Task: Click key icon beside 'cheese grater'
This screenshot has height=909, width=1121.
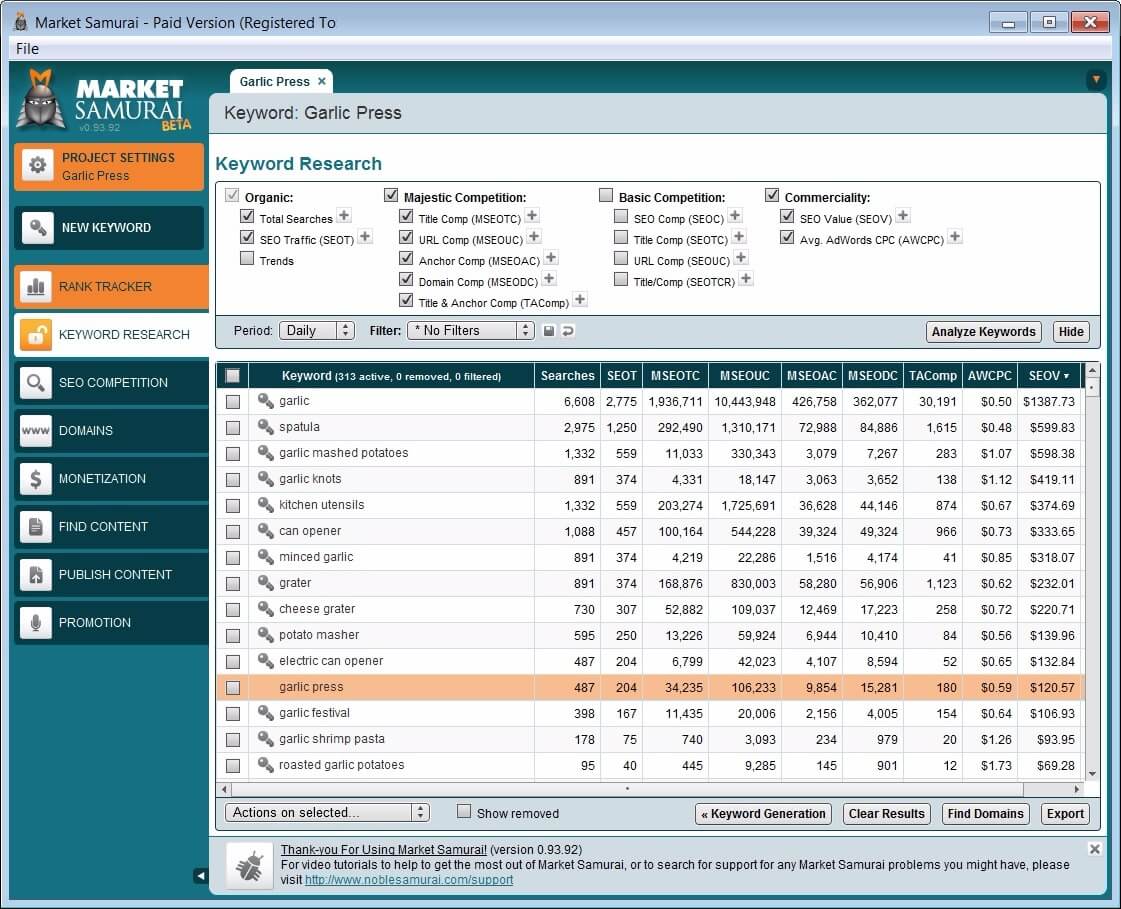Action: [265, 609]
